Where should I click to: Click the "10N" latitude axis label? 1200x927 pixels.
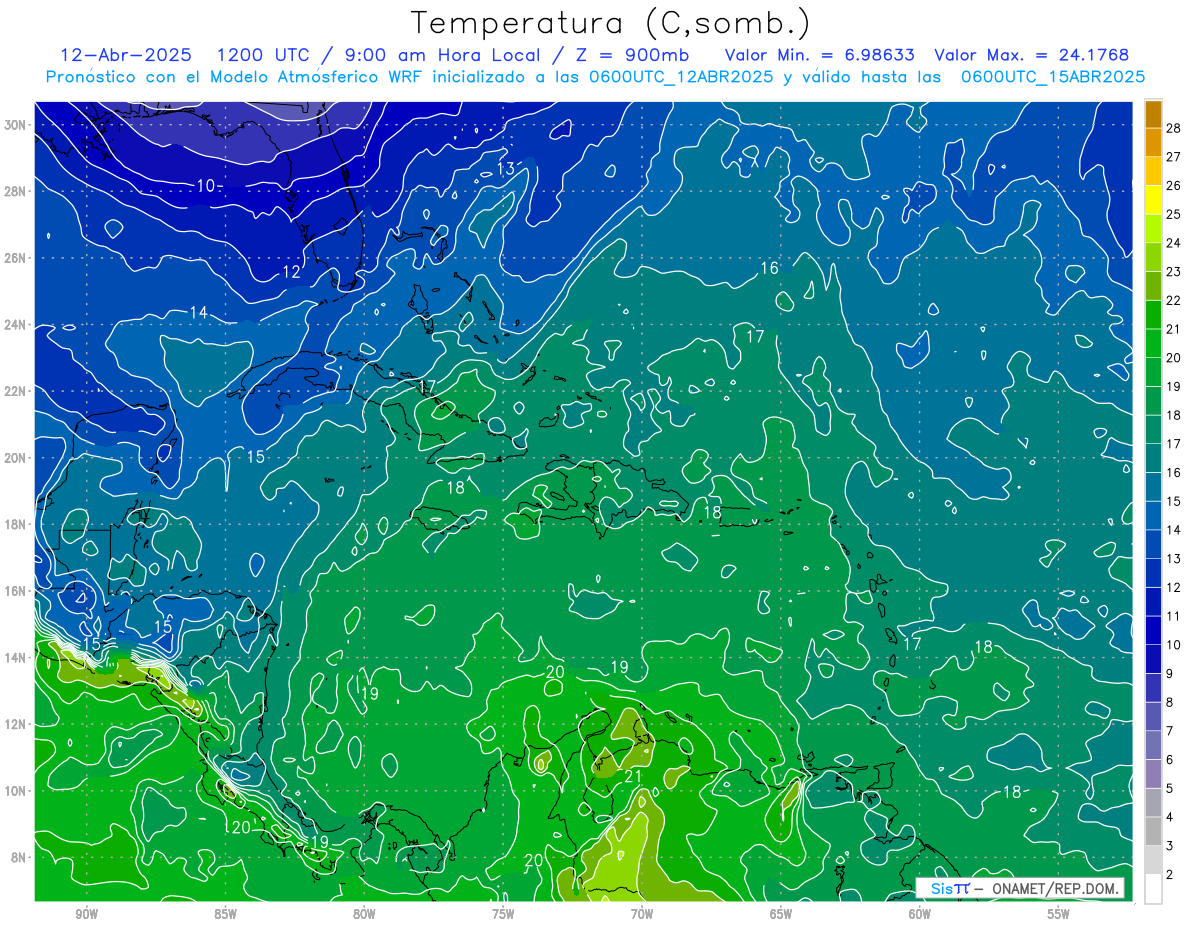tap(14, 790)
